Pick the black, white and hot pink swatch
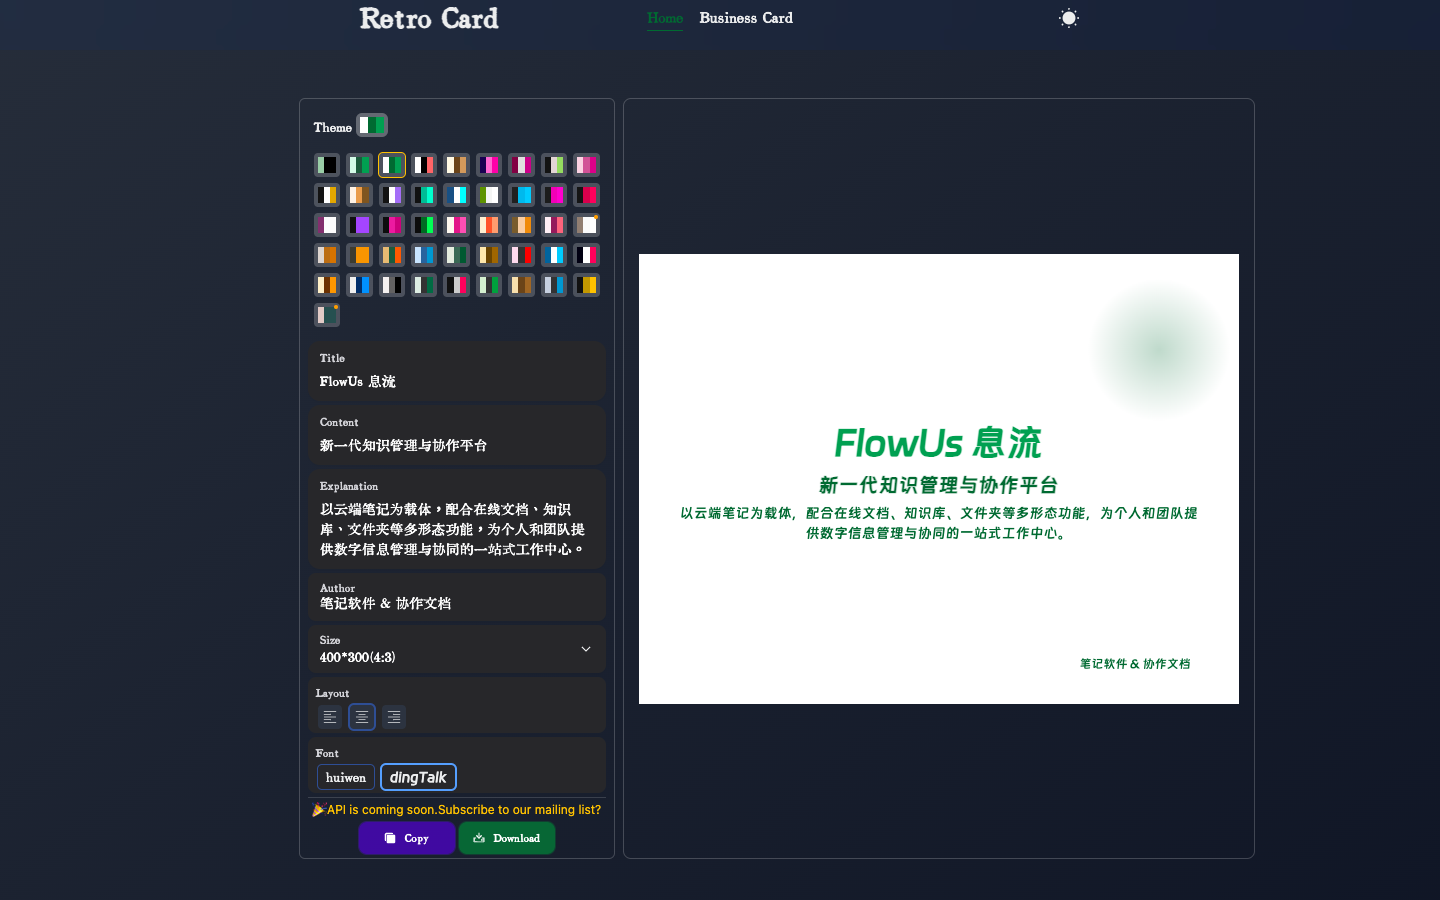The height and width of the screenshot is (900, 1440). (x=586, y=255)
